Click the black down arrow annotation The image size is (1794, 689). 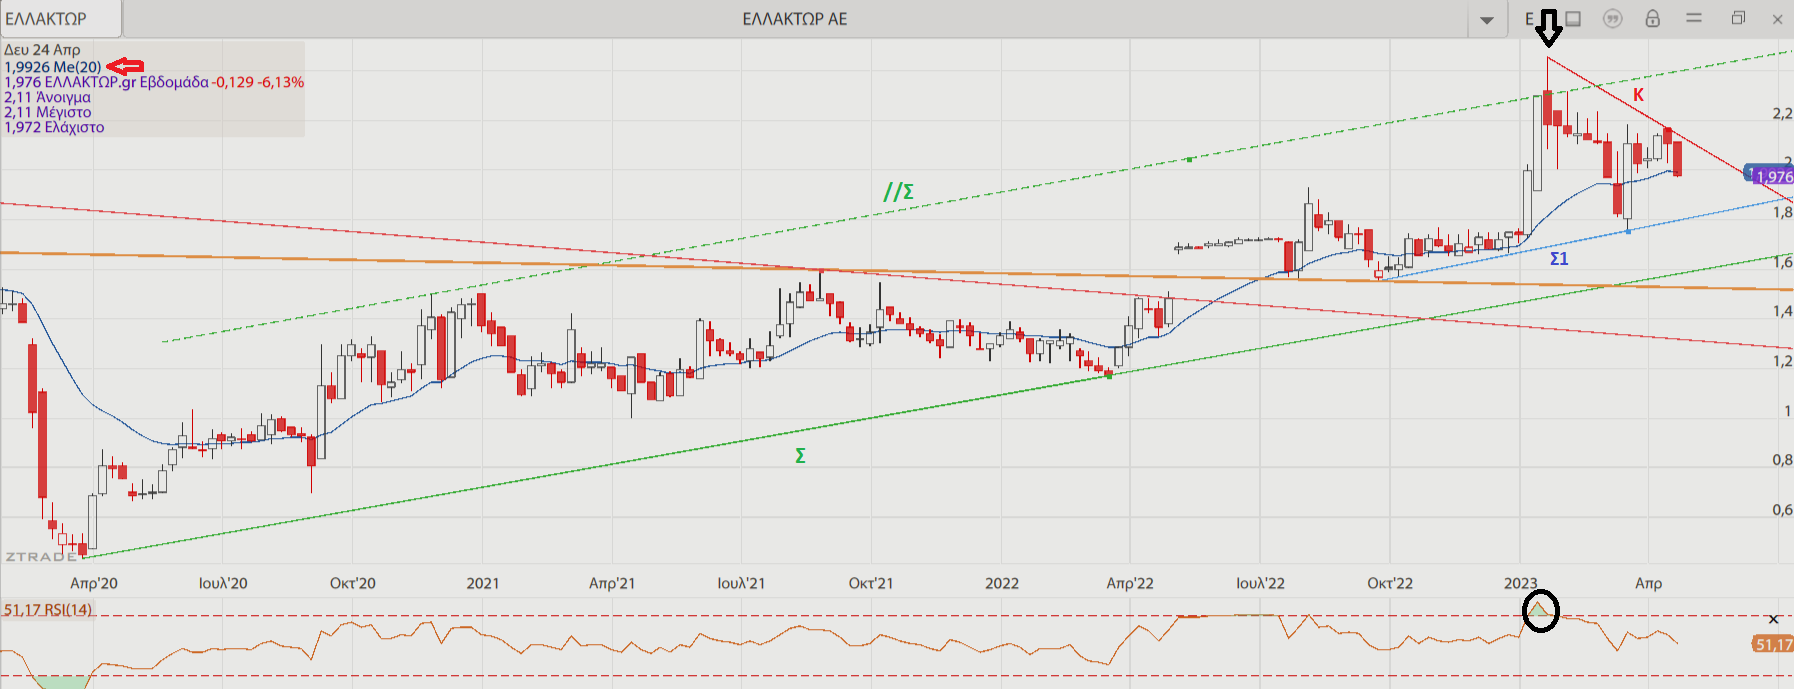[x=1548, y=29]
